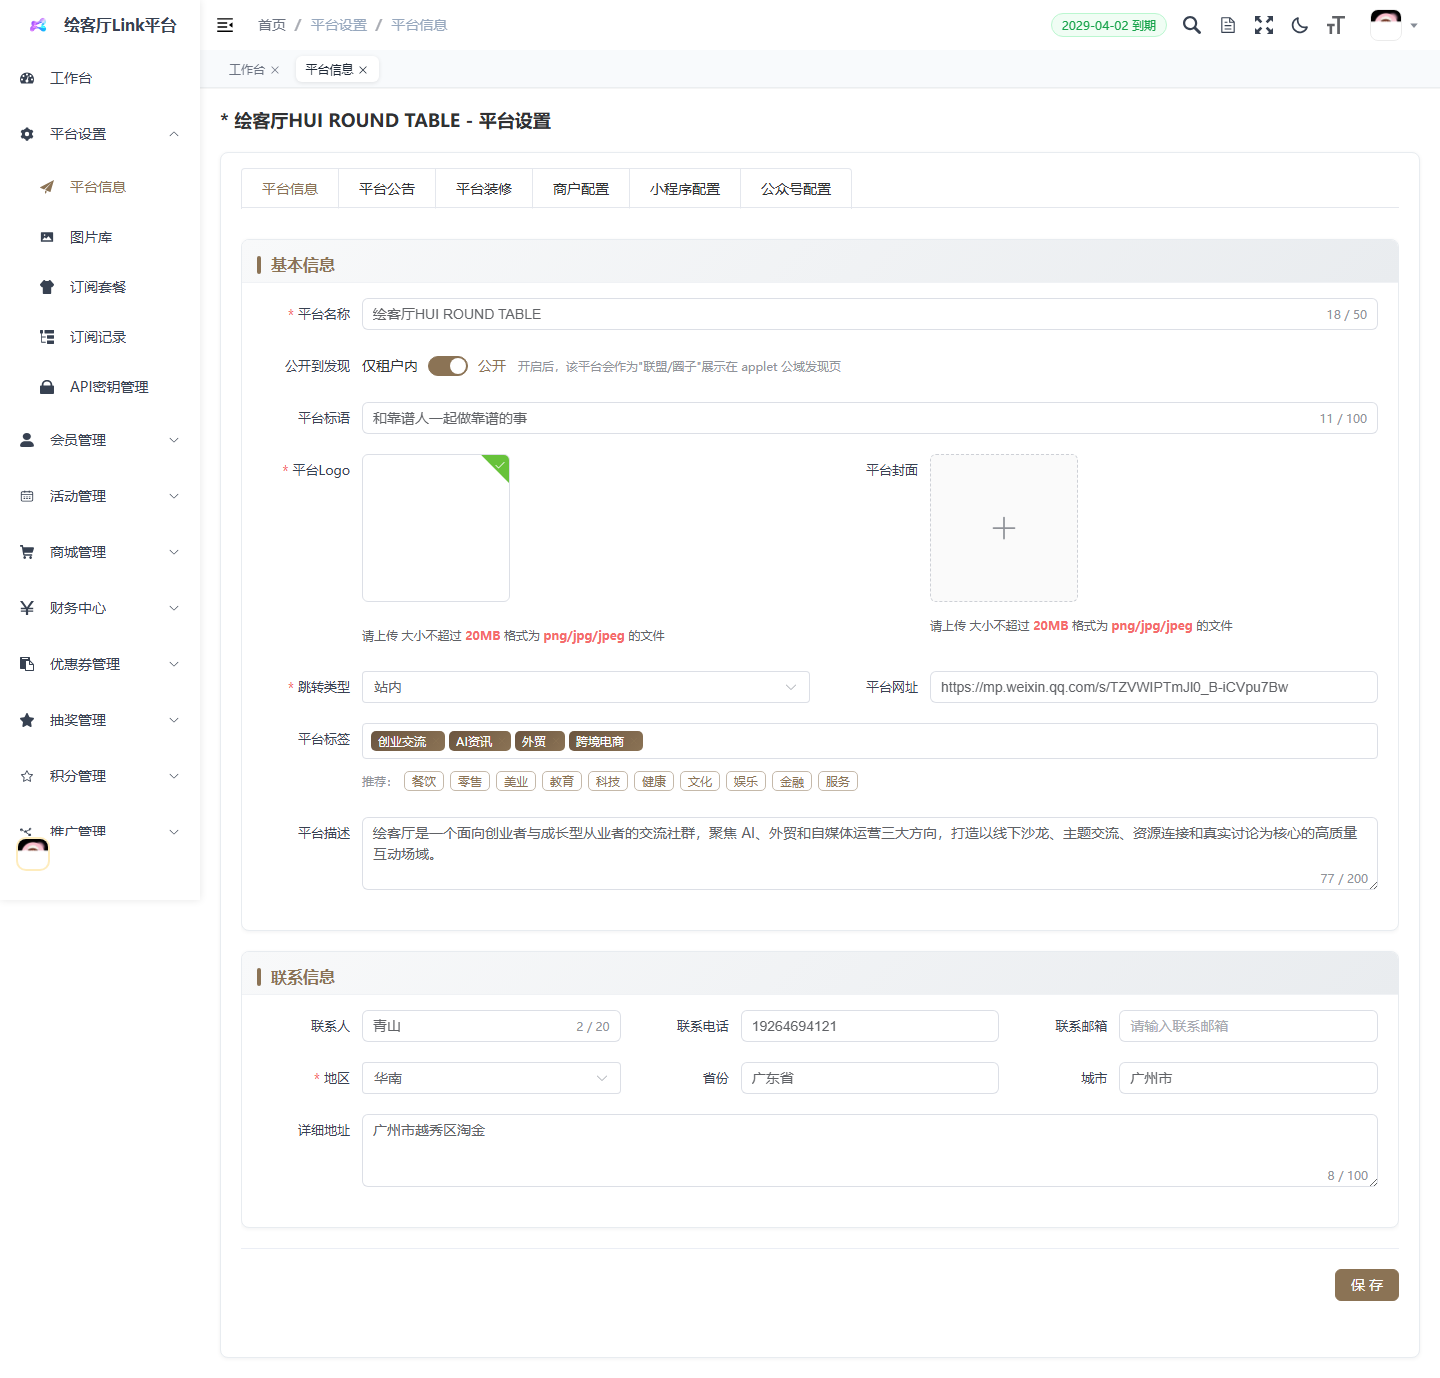Screen dimensions: 1440x1378
Task: Toggle fullscreen mode icon
Action: coord(1264,25)
